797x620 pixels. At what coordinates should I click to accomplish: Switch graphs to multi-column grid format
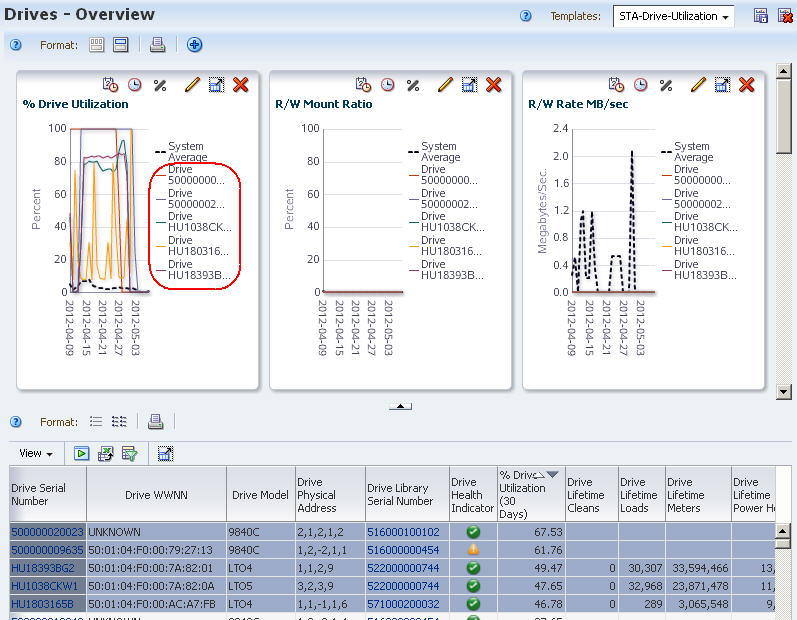pyautogui.click(x=97, y=45)
